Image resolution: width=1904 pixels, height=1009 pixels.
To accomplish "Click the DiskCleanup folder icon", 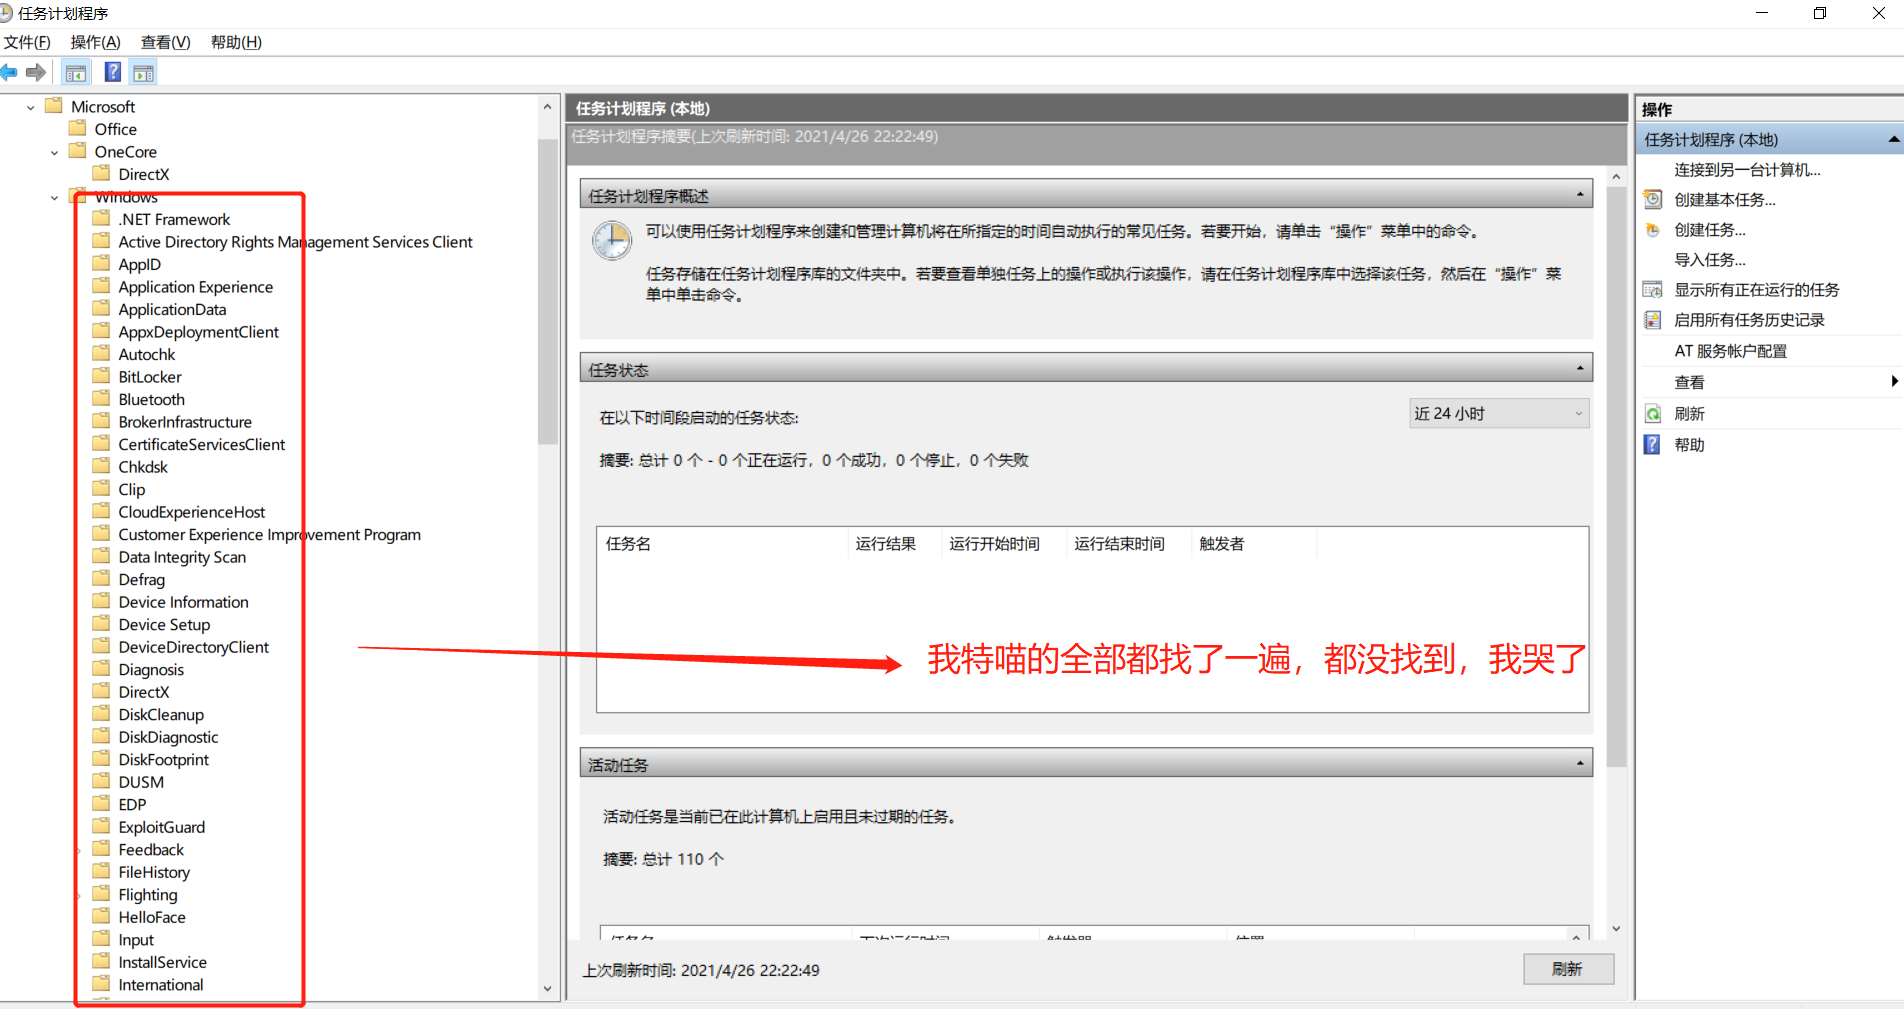I will click(101, 714).
